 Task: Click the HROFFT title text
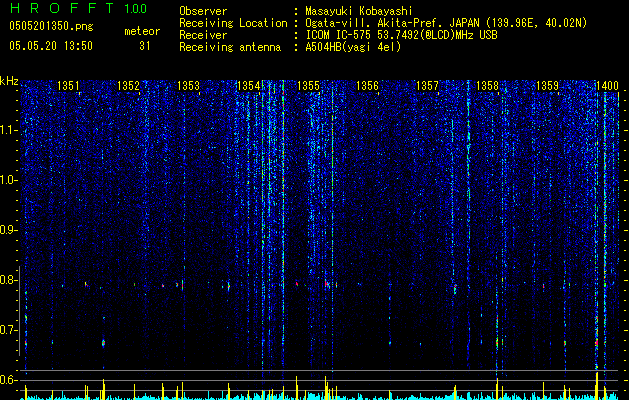pyautogui.click(x=61, y=8)
